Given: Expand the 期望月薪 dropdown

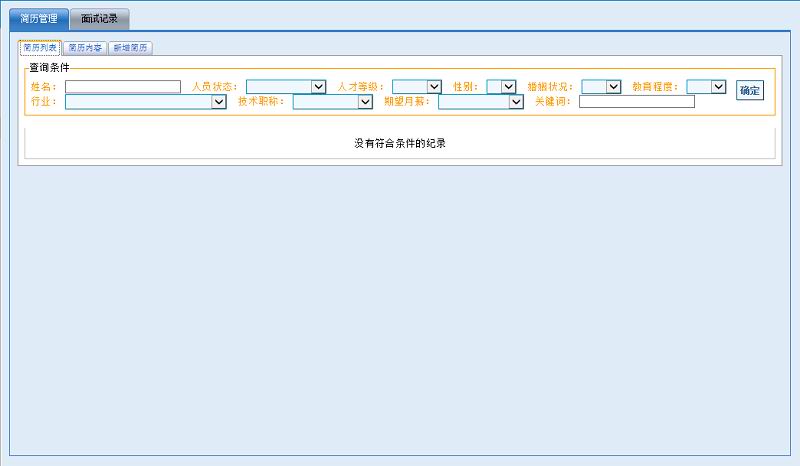Looking at the screenshot, I should click(x=481, y=102).
